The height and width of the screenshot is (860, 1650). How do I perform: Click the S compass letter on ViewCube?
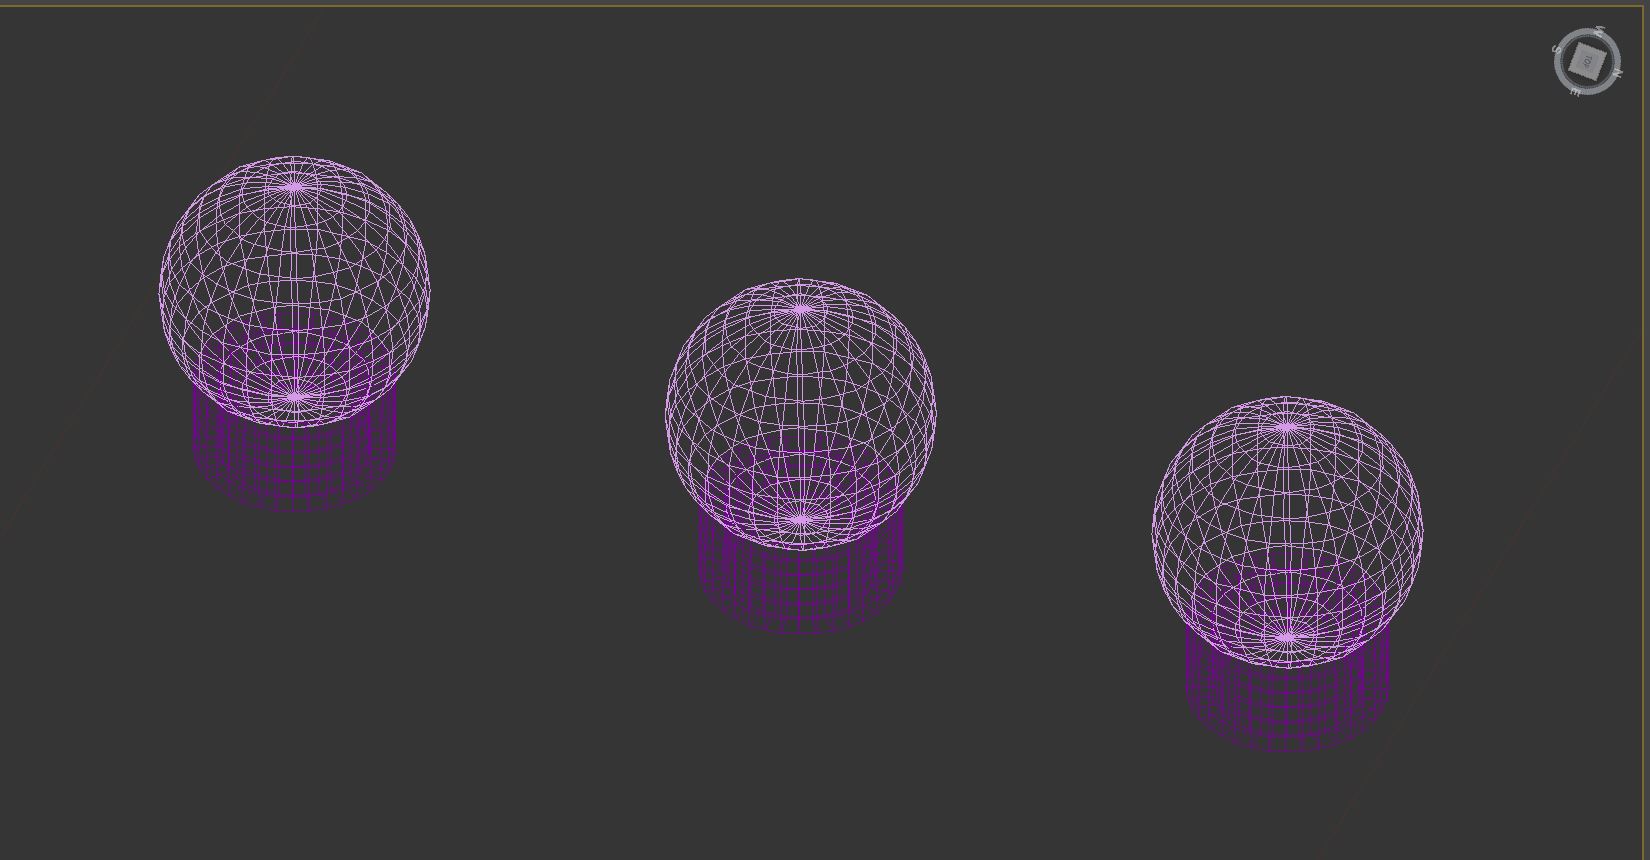(x=1556, y=50)
